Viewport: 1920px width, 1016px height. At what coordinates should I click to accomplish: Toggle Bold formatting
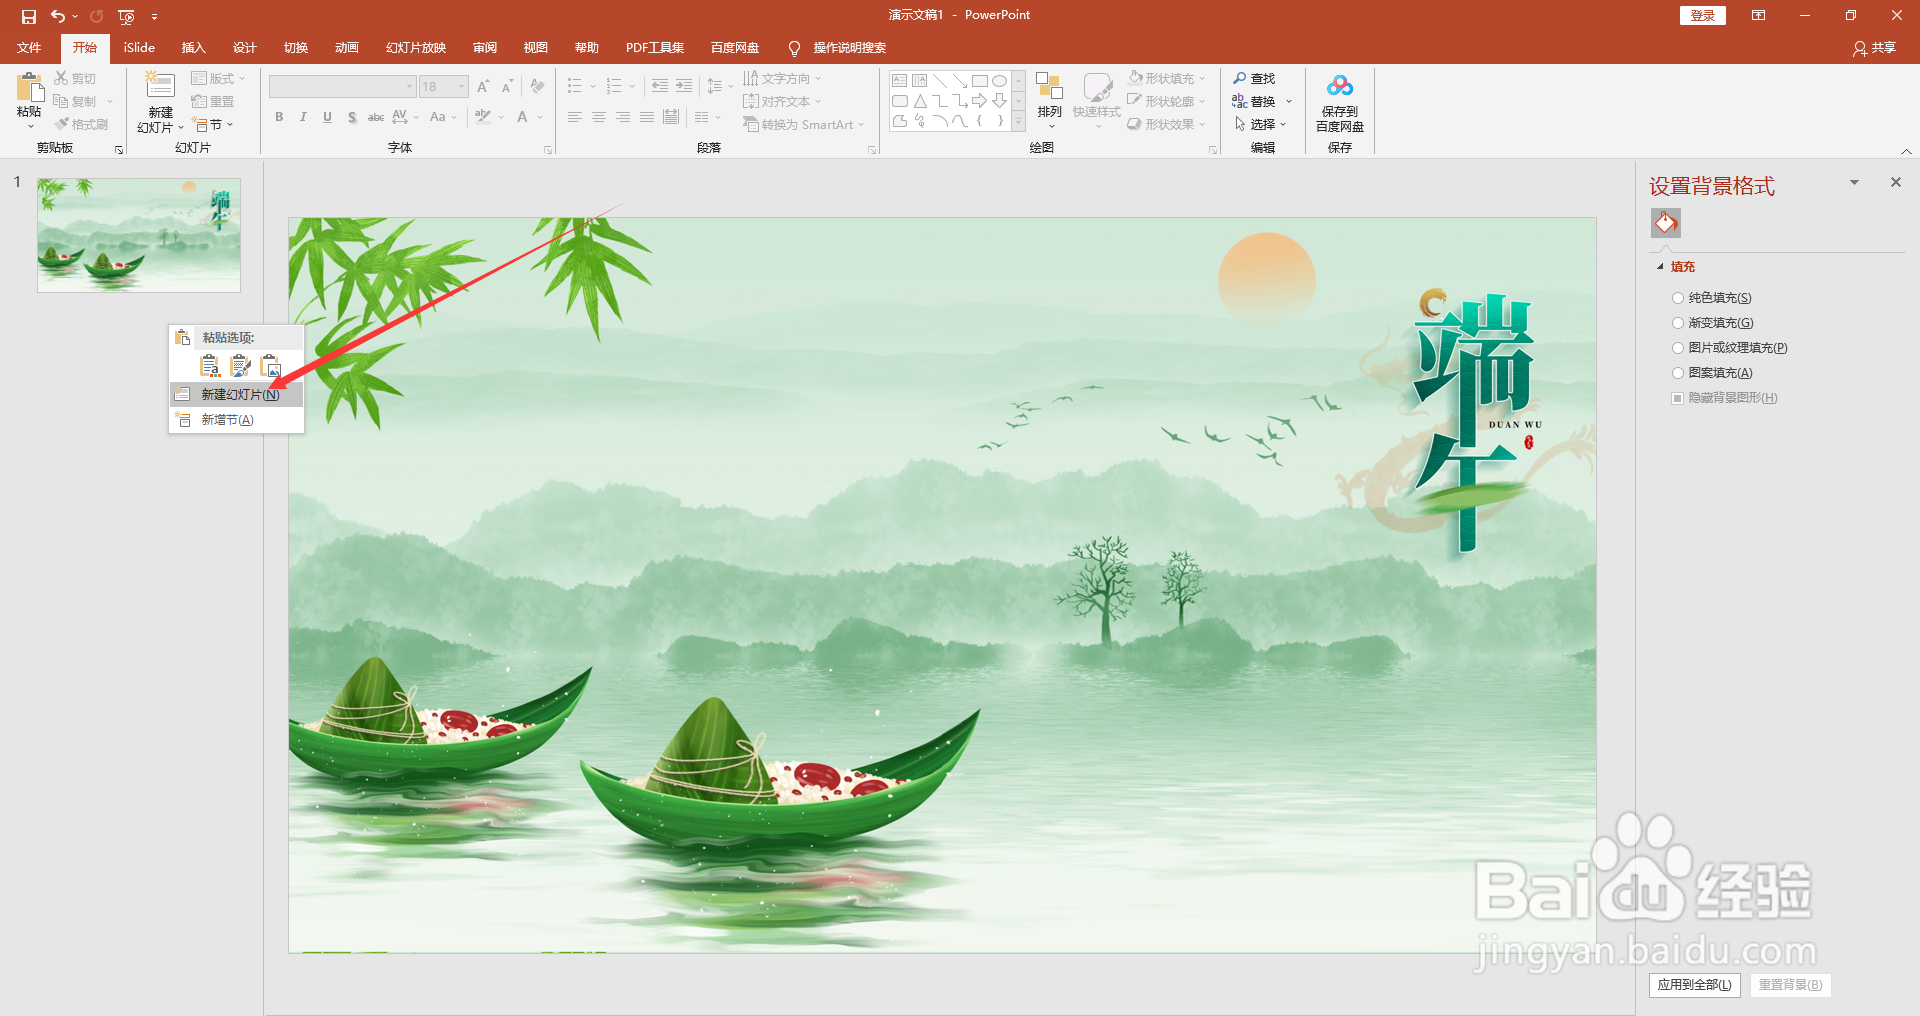point(279,117)
